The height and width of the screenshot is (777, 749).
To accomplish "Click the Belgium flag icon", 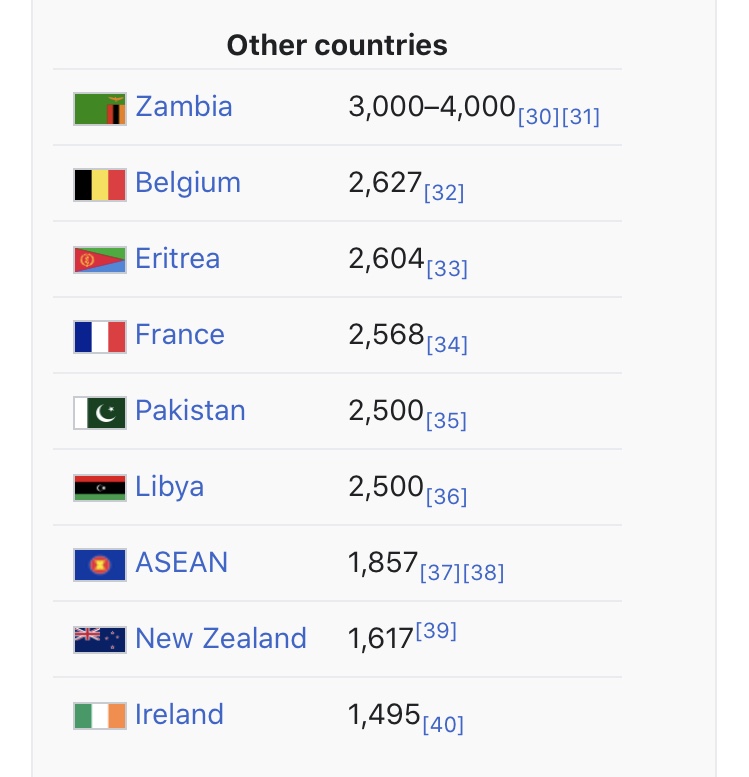I will pyautogui.click(x=100, y=185).
